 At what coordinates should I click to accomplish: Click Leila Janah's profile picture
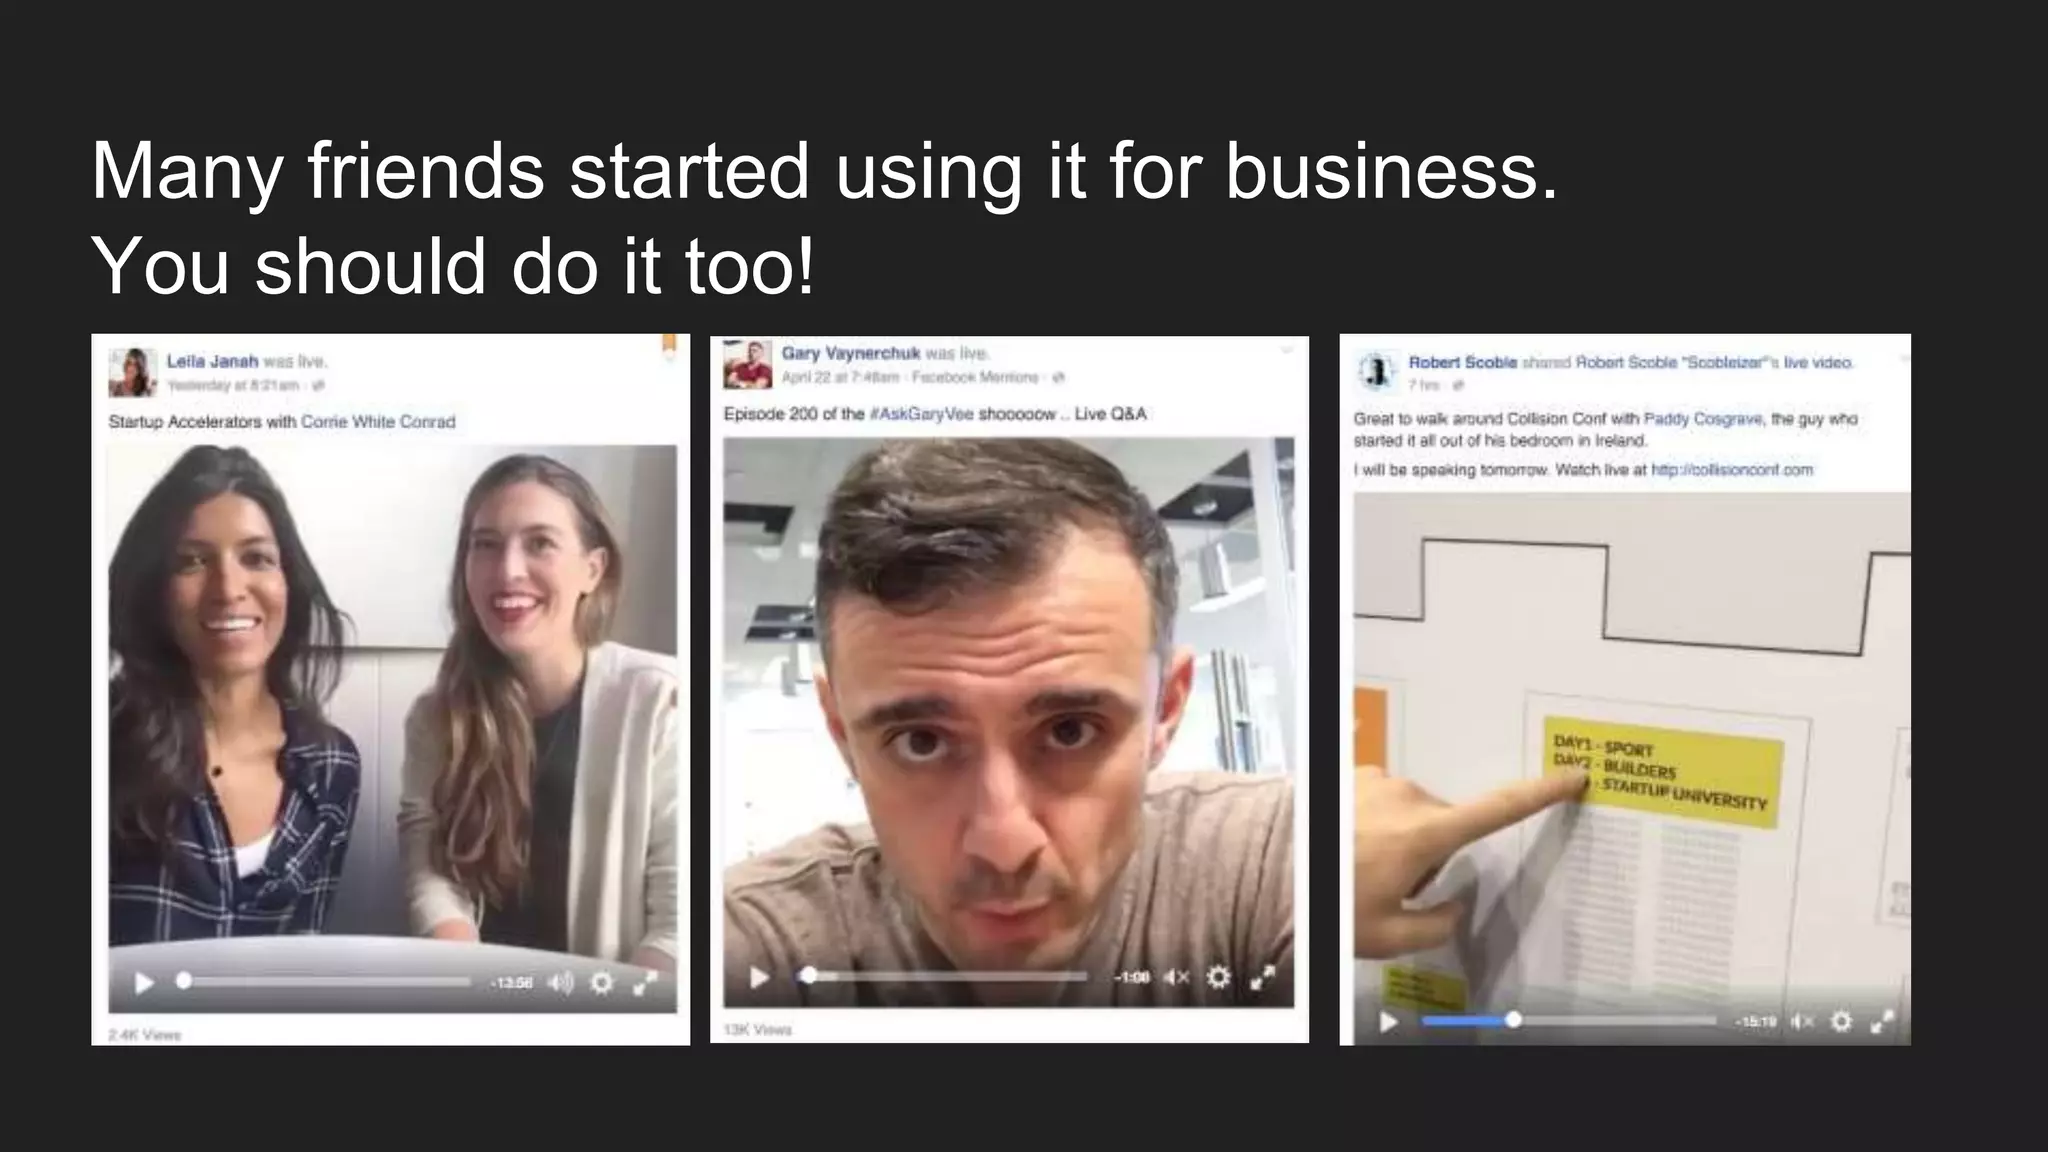[x=133, y=372]
